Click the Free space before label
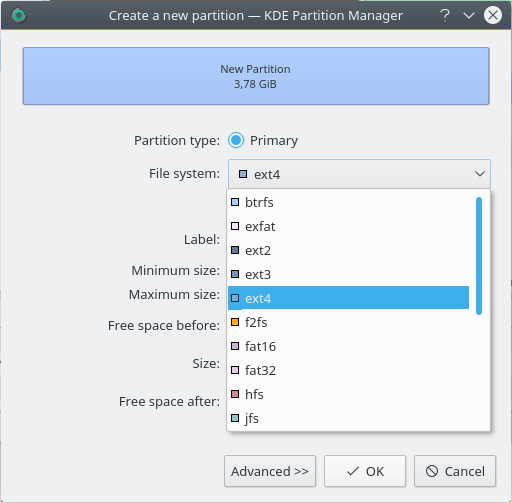Image resolution: width=512 pixels, height=503 pixels. (x=164, y=326)
